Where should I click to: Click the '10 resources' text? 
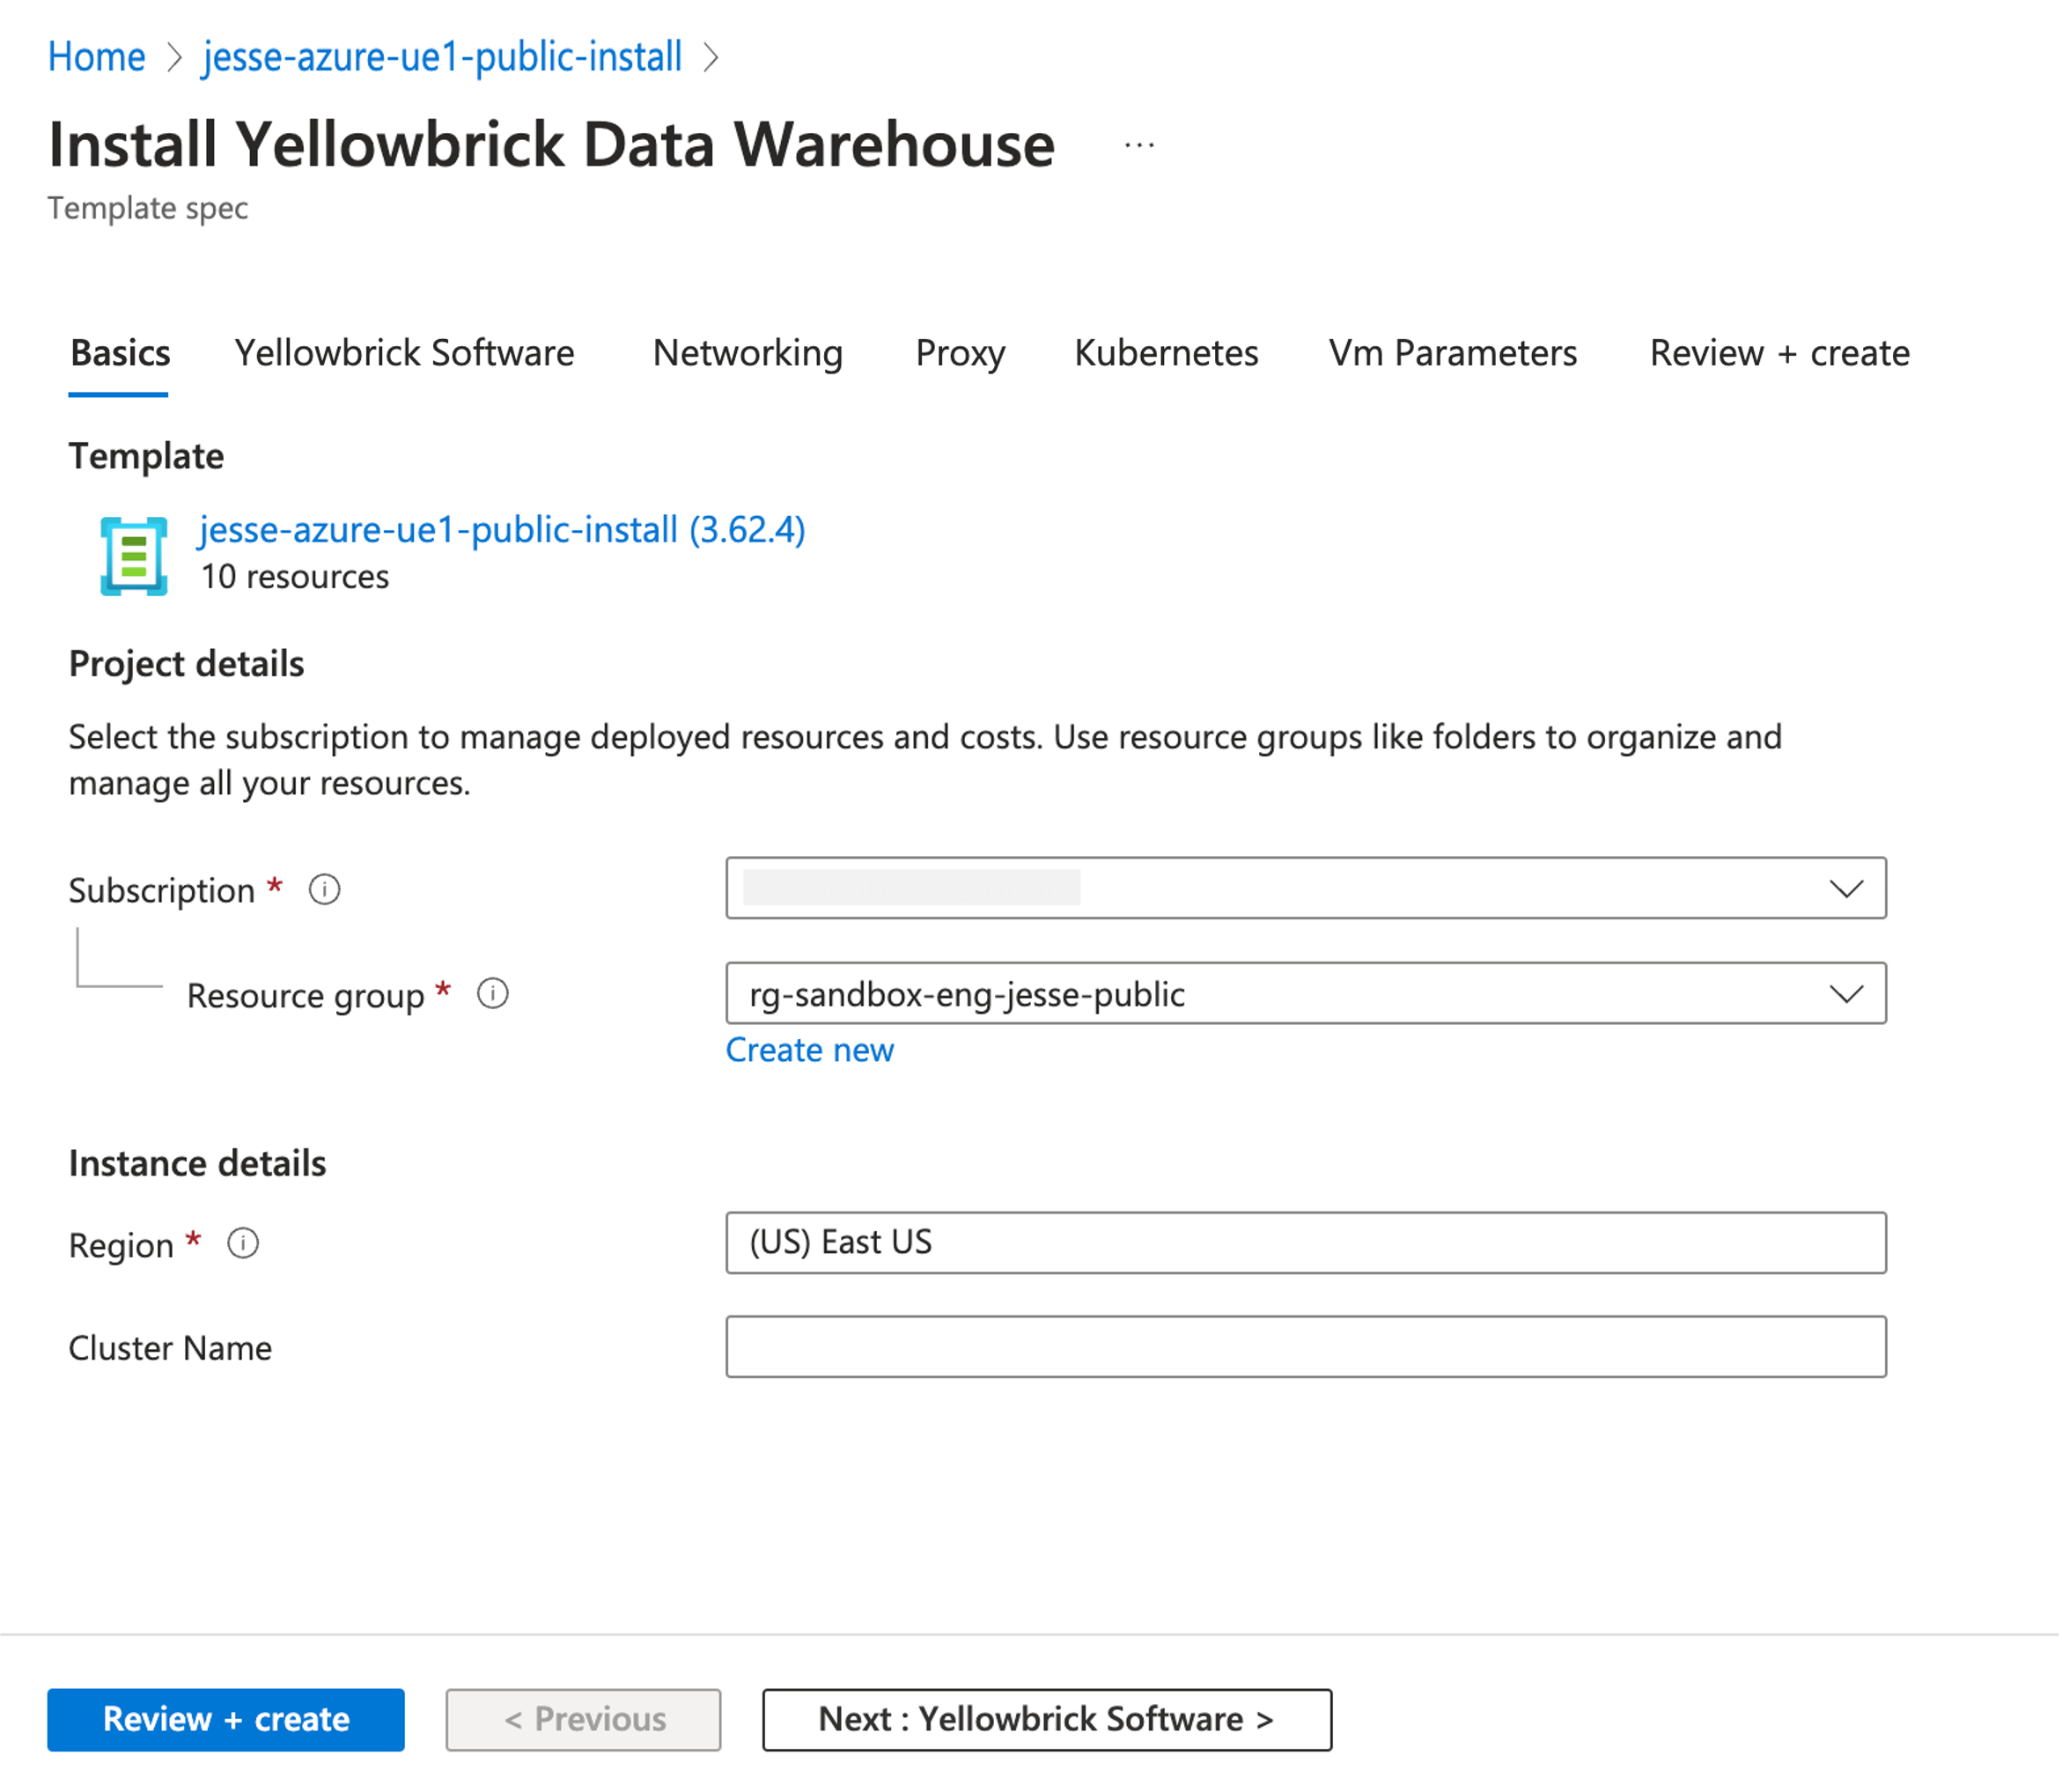(294, 577)
